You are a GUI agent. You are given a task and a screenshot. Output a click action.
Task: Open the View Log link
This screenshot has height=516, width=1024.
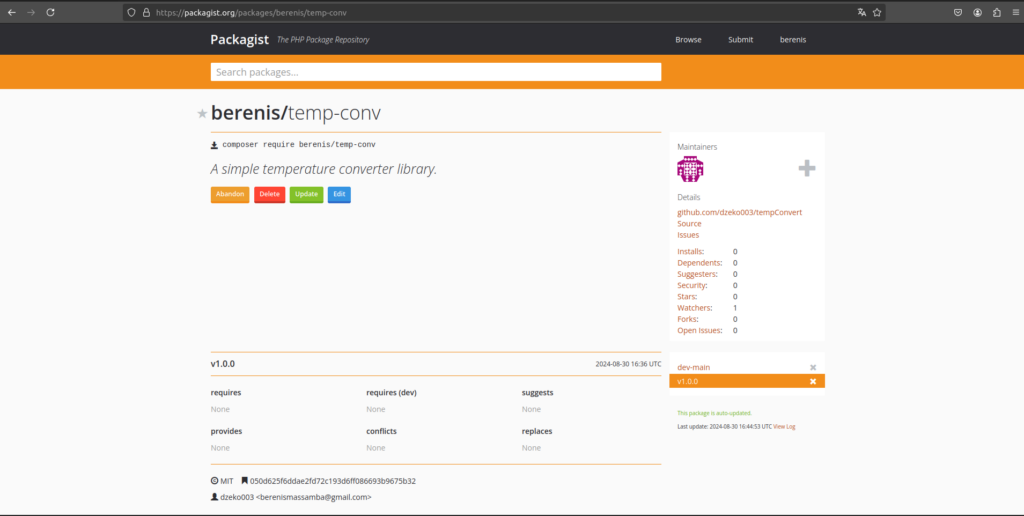(784, 426)
